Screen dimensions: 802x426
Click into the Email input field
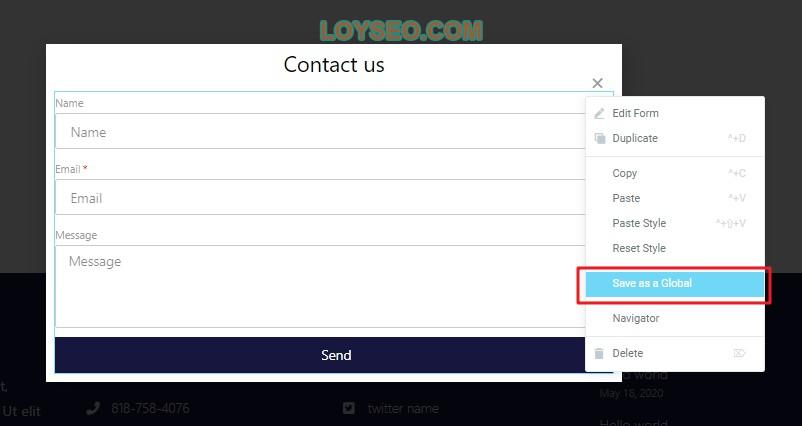[x=320, y=198]
